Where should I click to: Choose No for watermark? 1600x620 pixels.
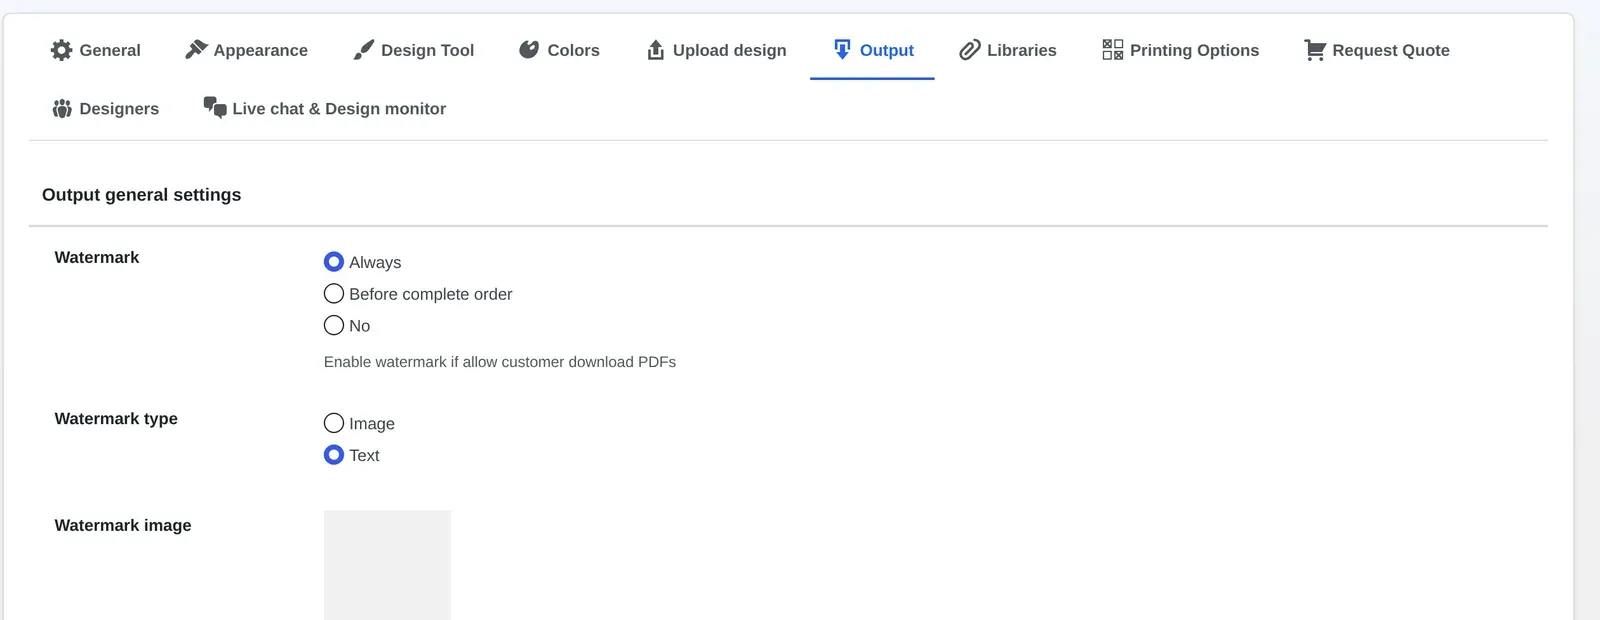(334, 325)
